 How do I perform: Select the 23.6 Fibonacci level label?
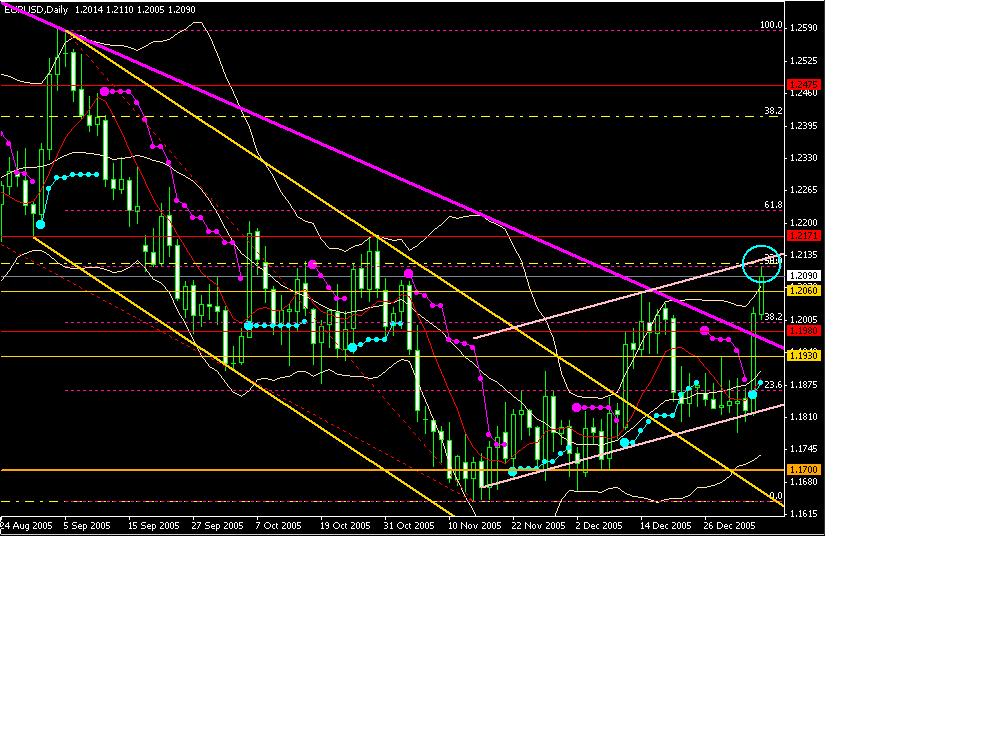point(774,385)
